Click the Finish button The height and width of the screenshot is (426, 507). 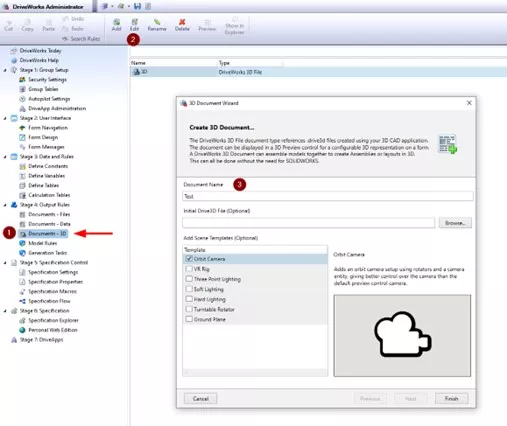point(451,399)
